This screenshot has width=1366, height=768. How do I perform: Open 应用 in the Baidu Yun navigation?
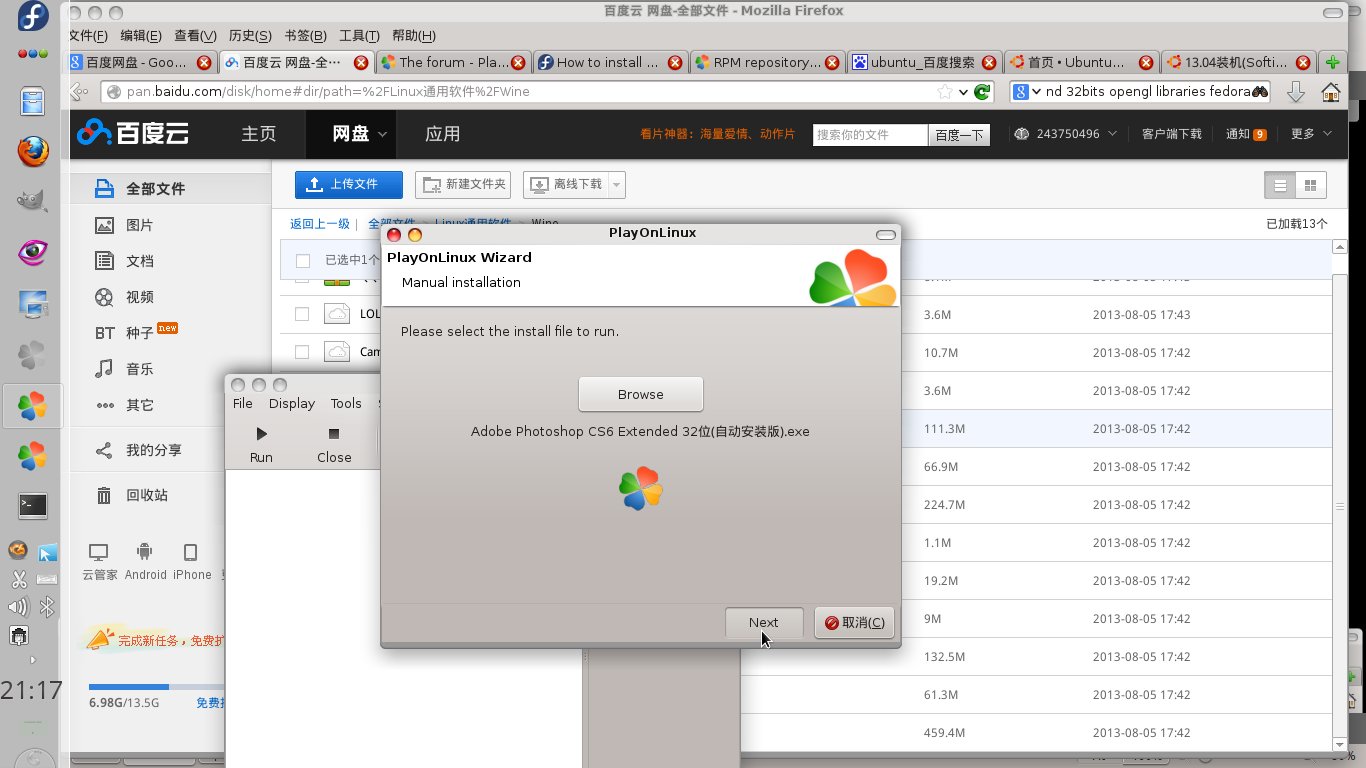pos(442,134)
